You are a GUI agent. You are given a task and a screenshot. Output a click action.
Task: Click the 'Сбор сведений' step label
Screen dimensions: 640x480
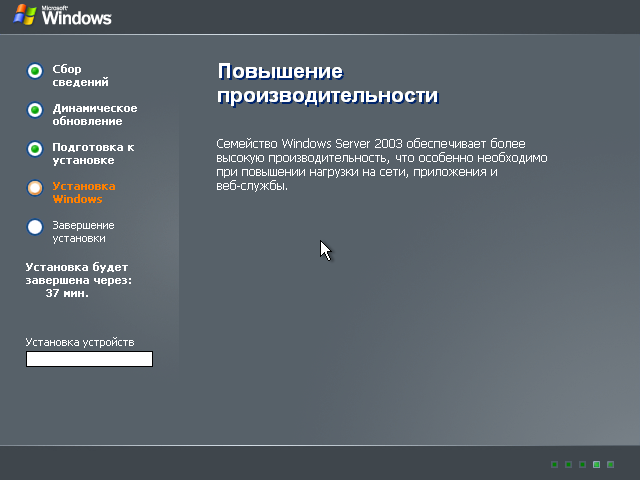[80, 76]
